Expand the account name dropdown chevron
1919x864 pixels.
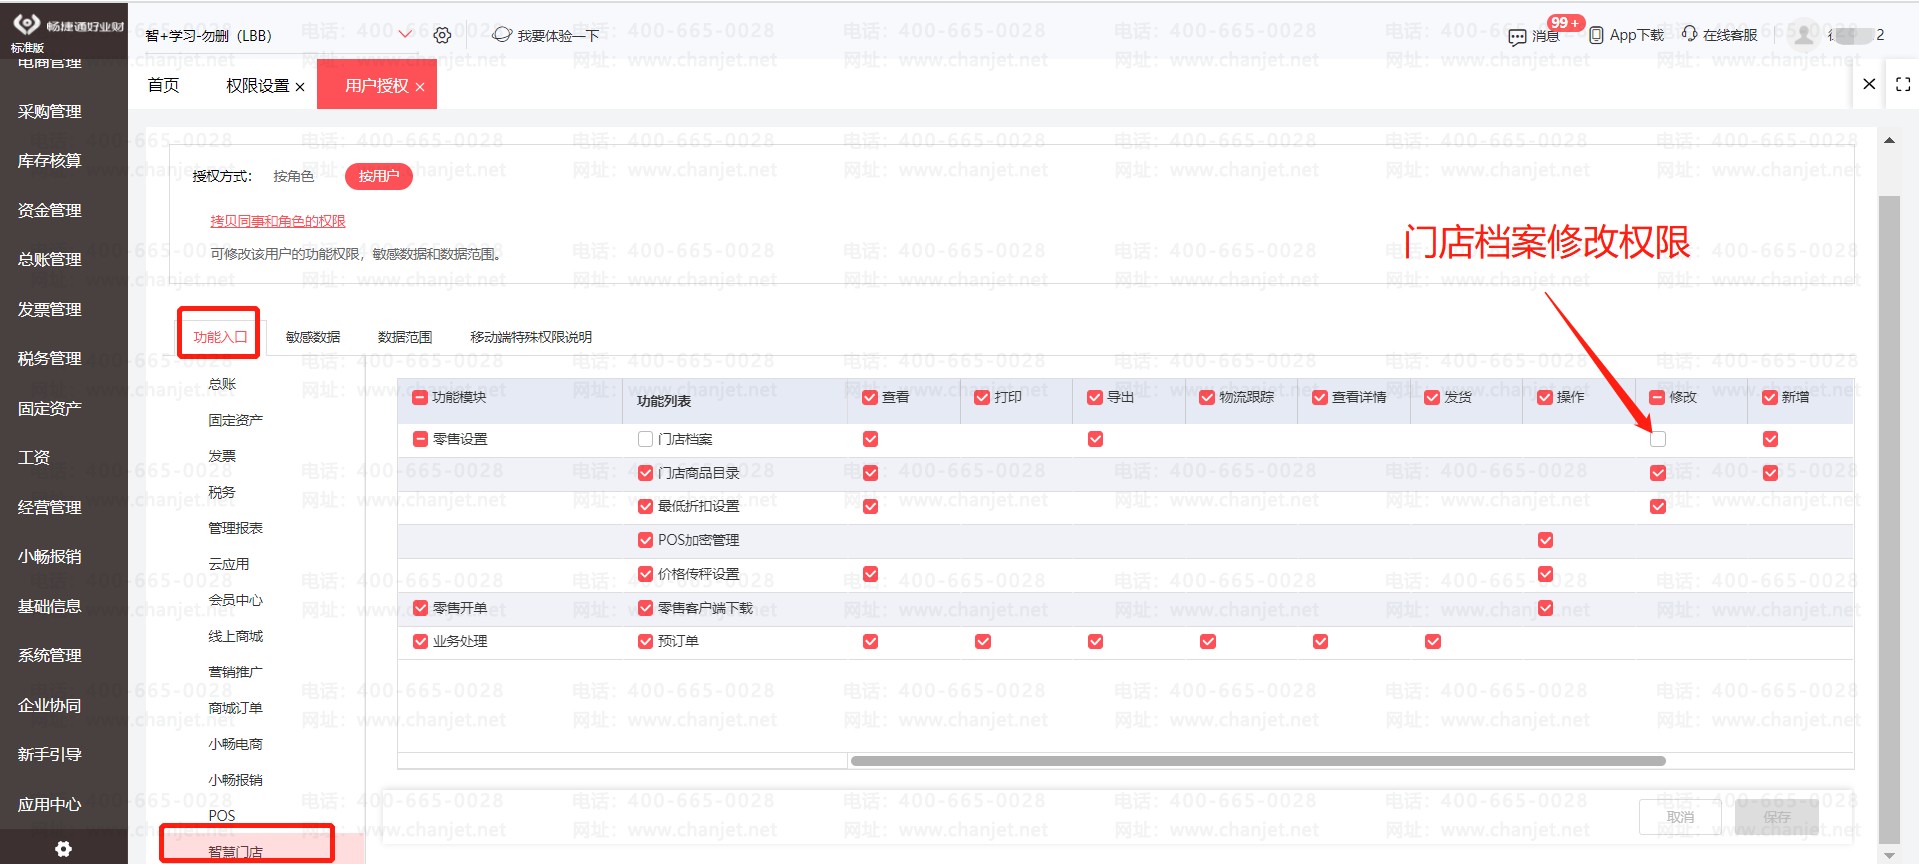[405, 35]
